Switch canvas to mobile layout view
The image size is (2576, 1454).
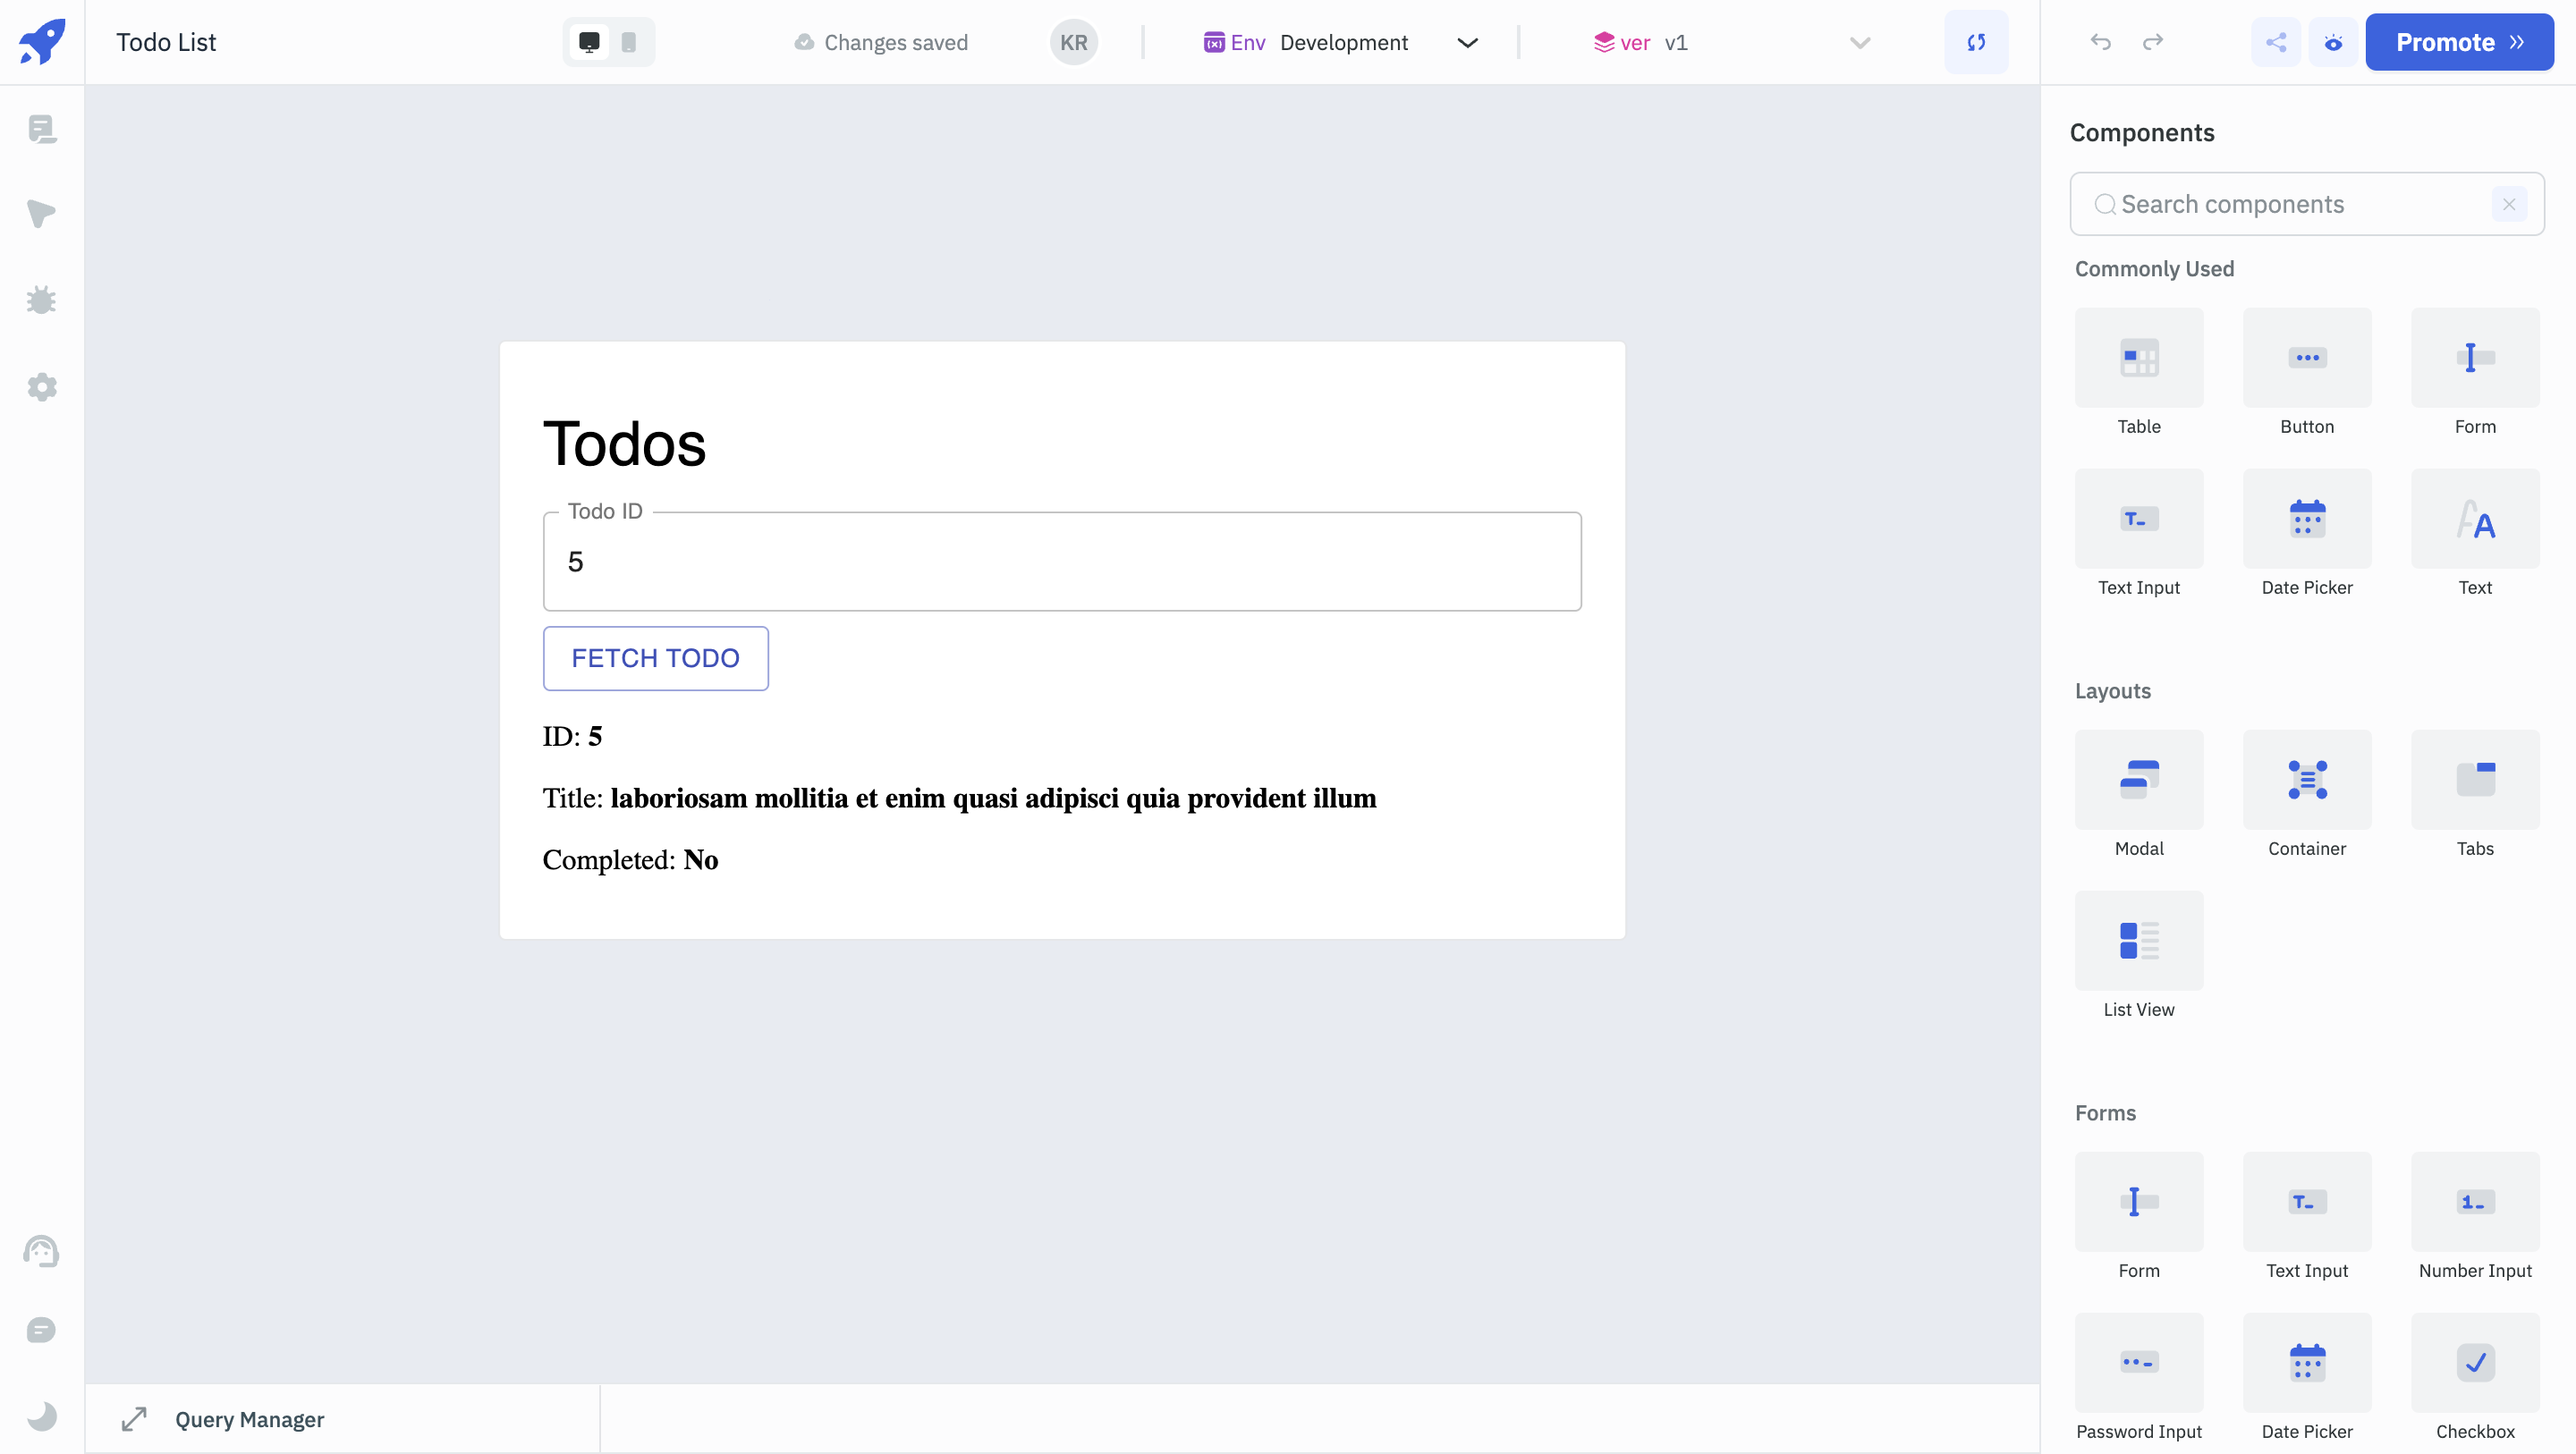(628, 42)
